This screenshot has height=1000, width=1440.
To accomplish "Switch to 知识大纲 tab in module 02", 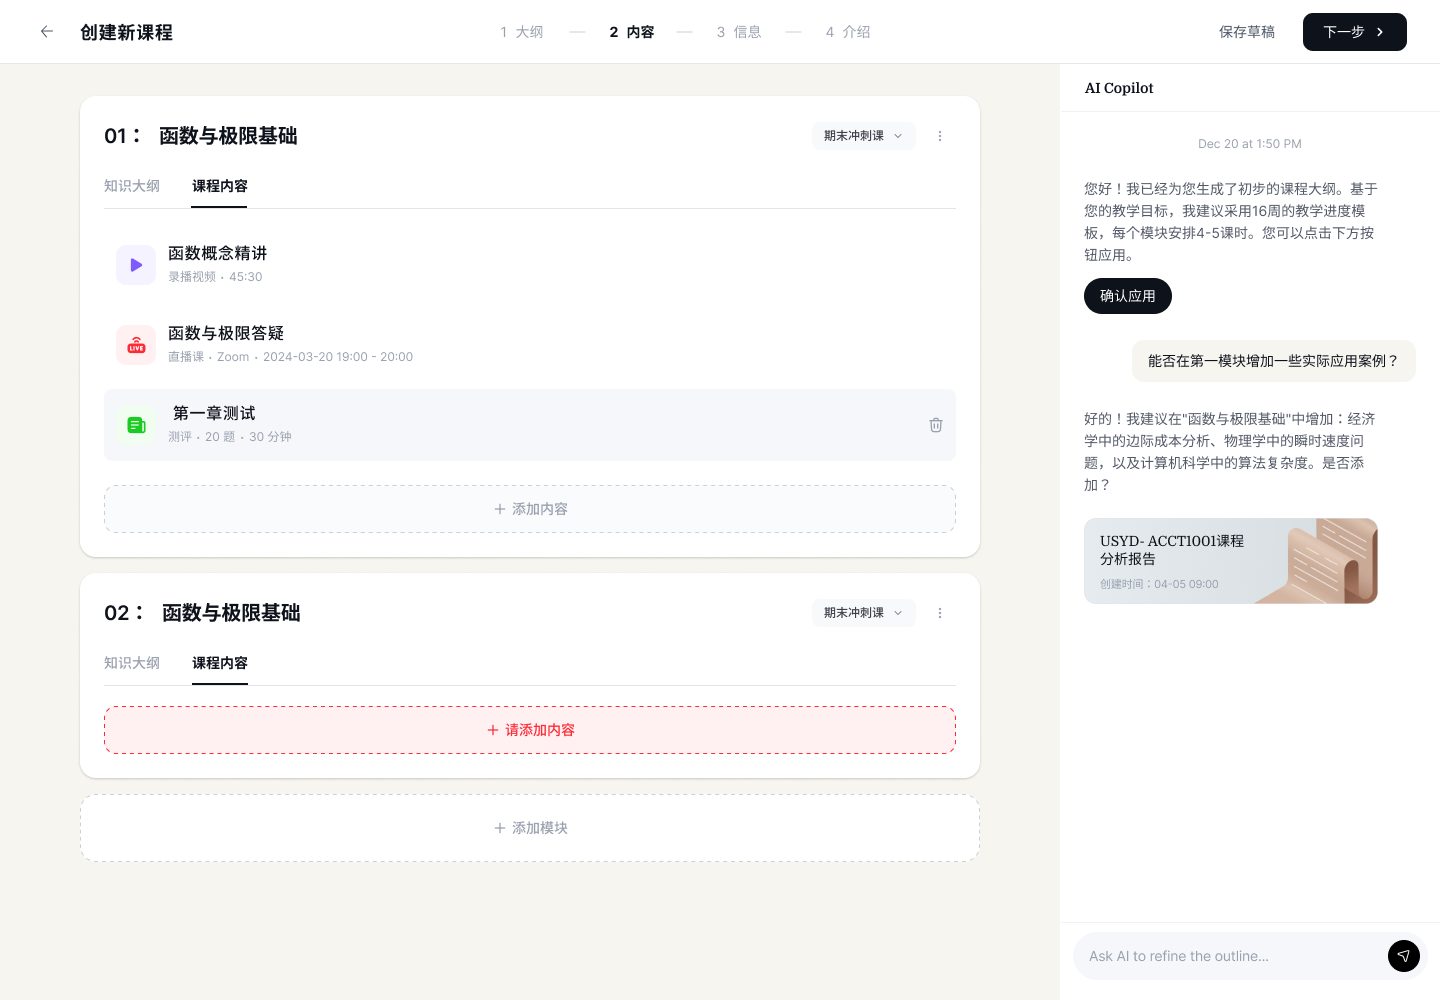I will [132, 663].
